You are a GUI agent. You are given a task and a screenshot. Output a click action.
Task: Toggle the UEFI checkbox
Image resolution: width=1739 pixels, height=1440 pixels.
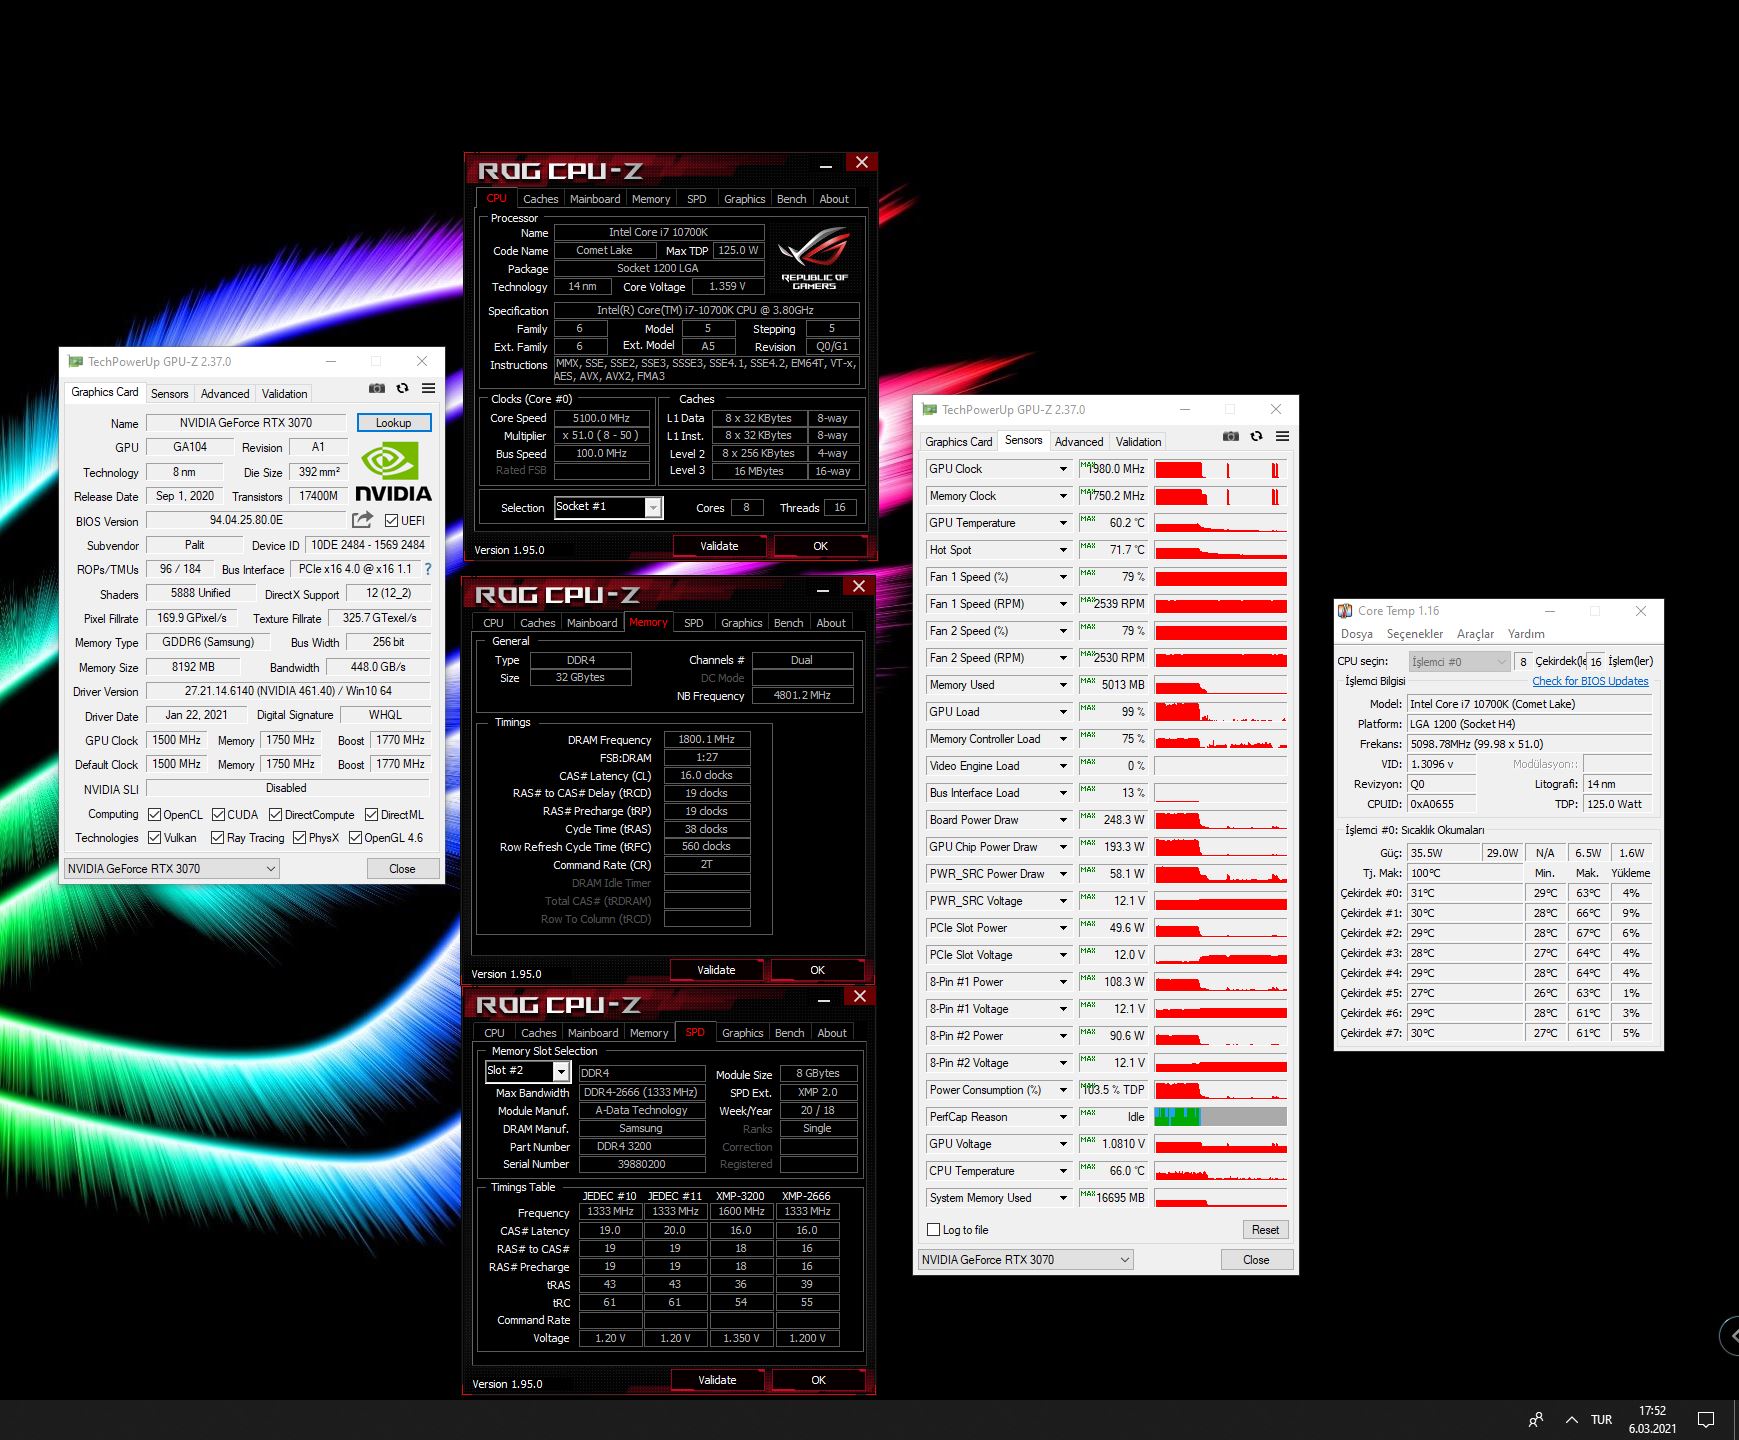point(391,520)
